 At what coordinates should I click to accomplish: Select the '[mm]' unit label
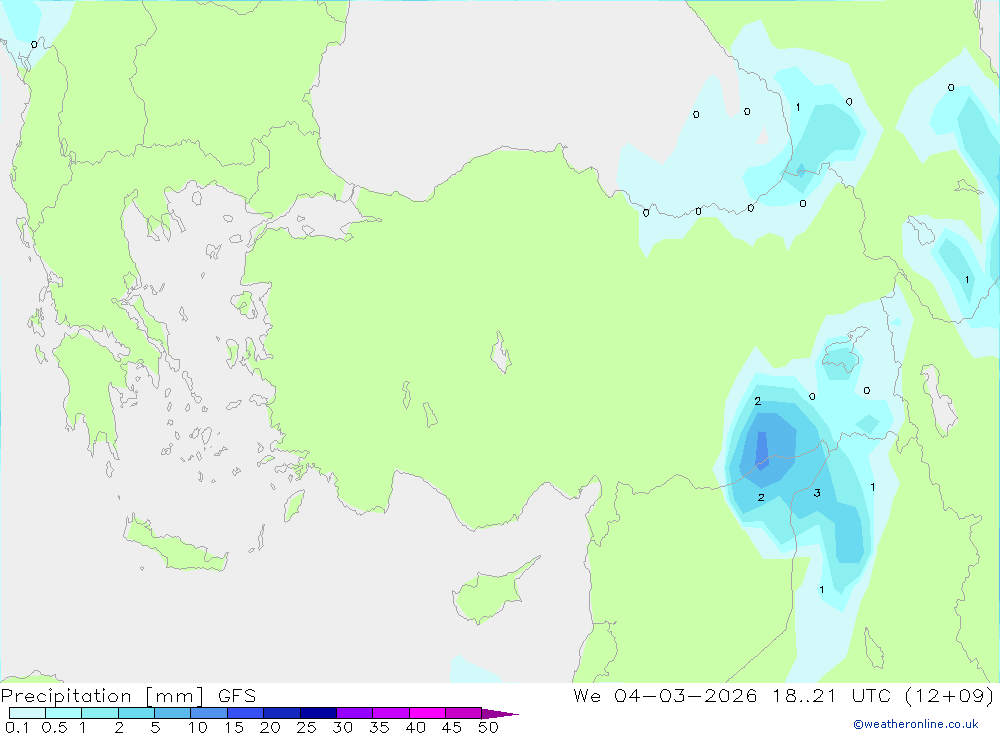pos(175,696)
